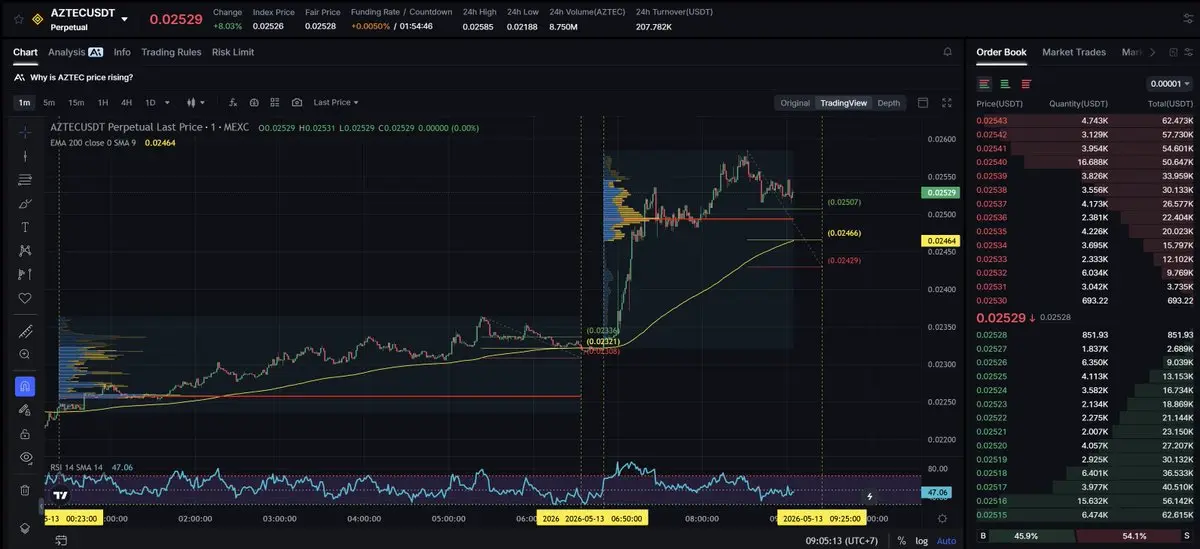The width and height of the screenshot is (1200, 549).
Task: Select TradingView chart mode
Action: (x=843, y=103)
